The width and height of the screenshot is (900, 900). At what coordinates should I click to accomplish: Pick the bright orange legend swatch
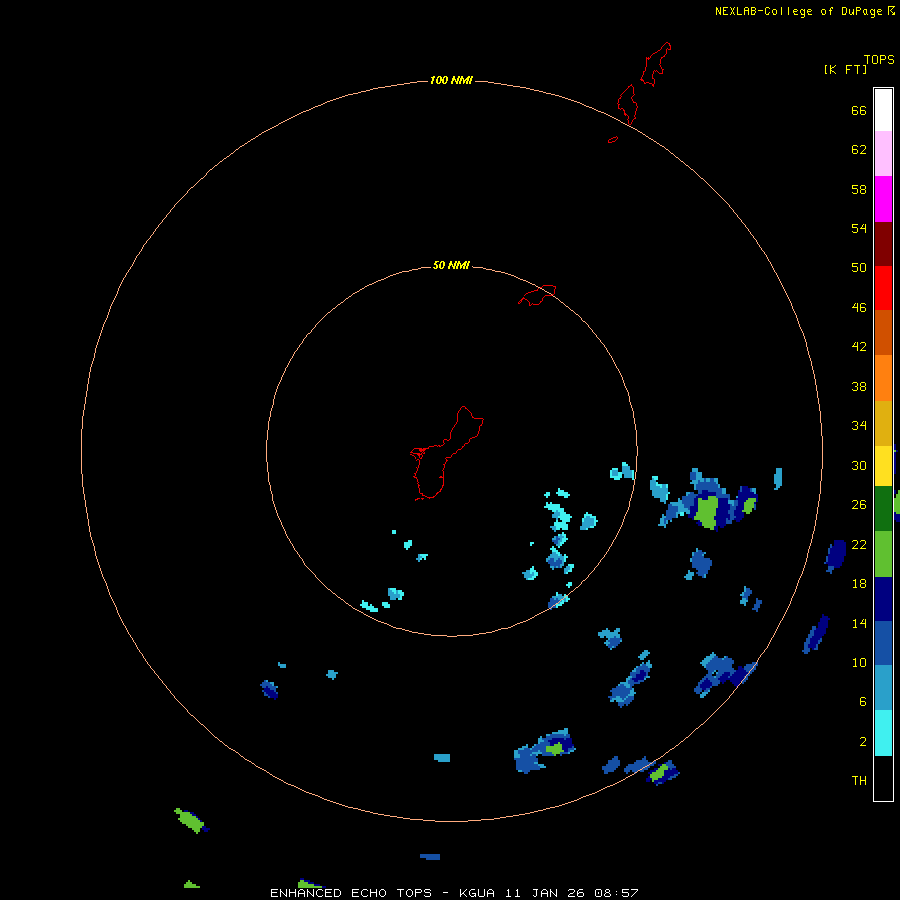[x=883, y=378]
